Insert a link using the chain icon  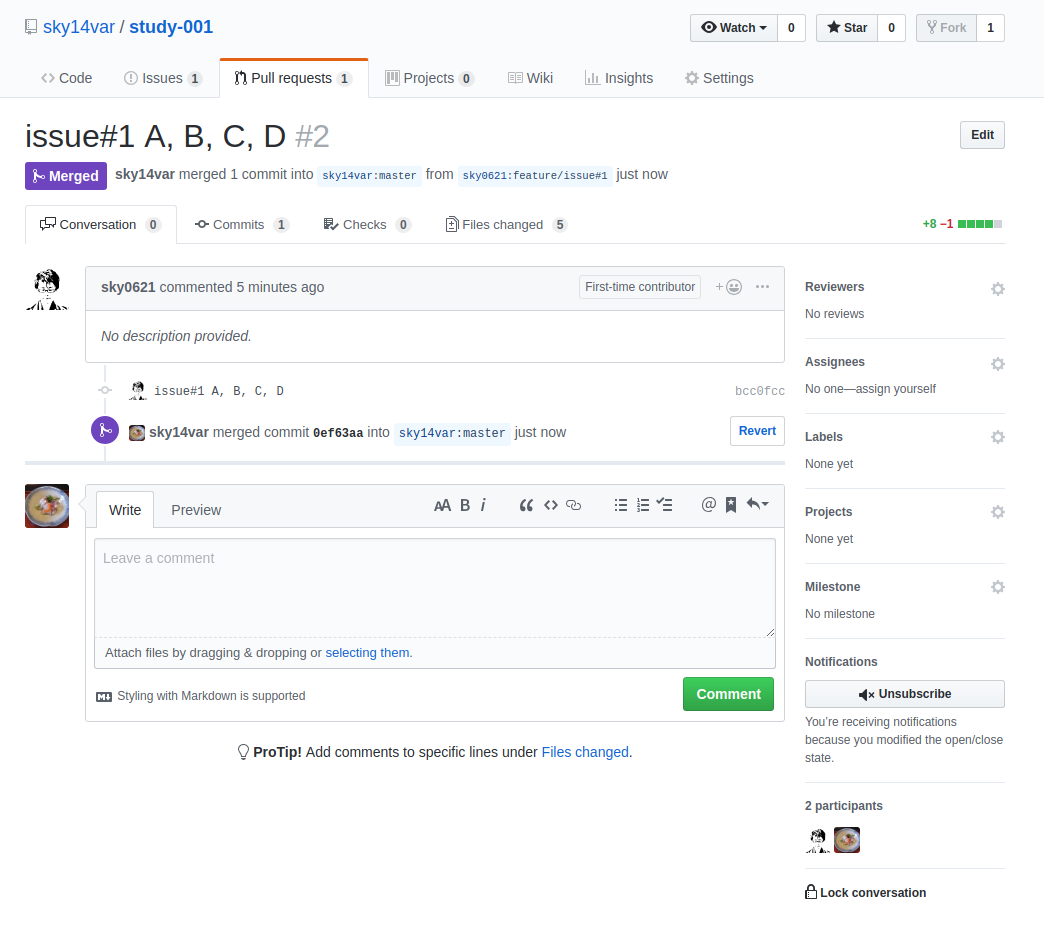coord(573,505)
